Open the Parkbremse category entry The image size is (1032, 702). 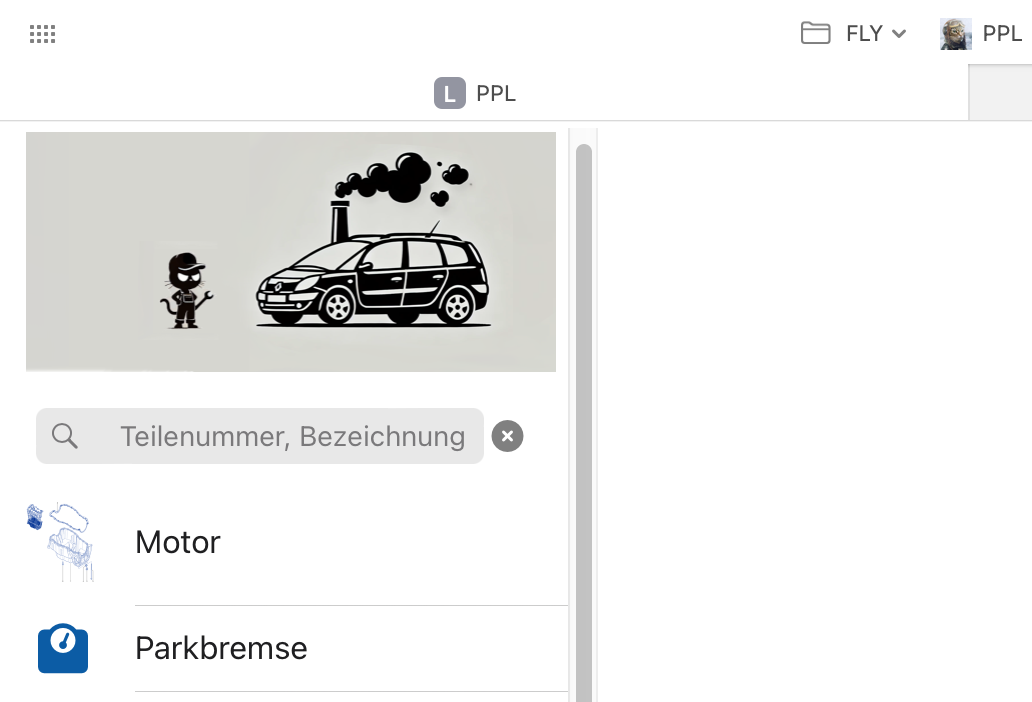click(x=297, y=648)
